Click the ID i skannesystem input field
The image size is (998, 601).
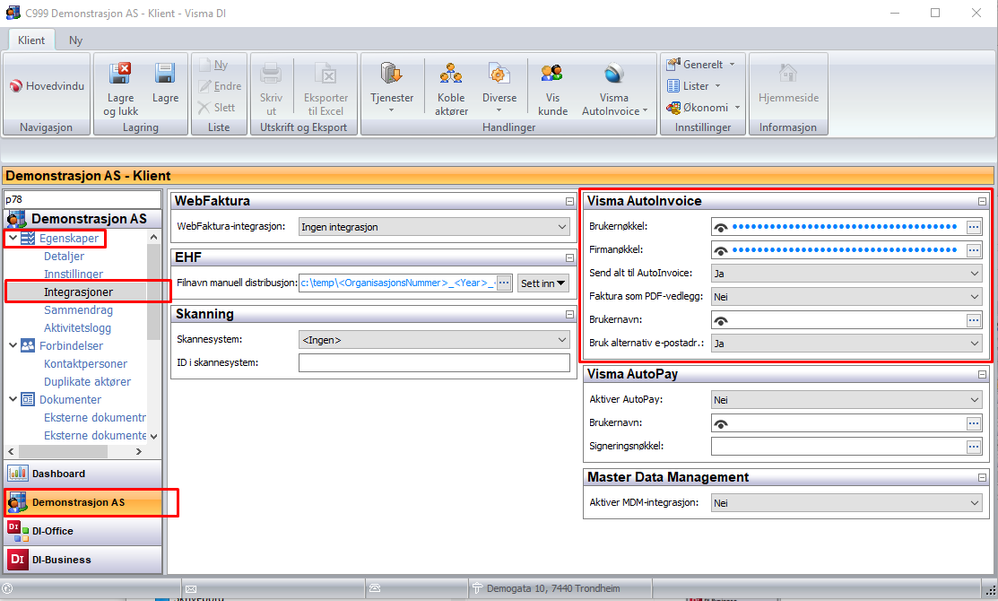click(434, 362)
